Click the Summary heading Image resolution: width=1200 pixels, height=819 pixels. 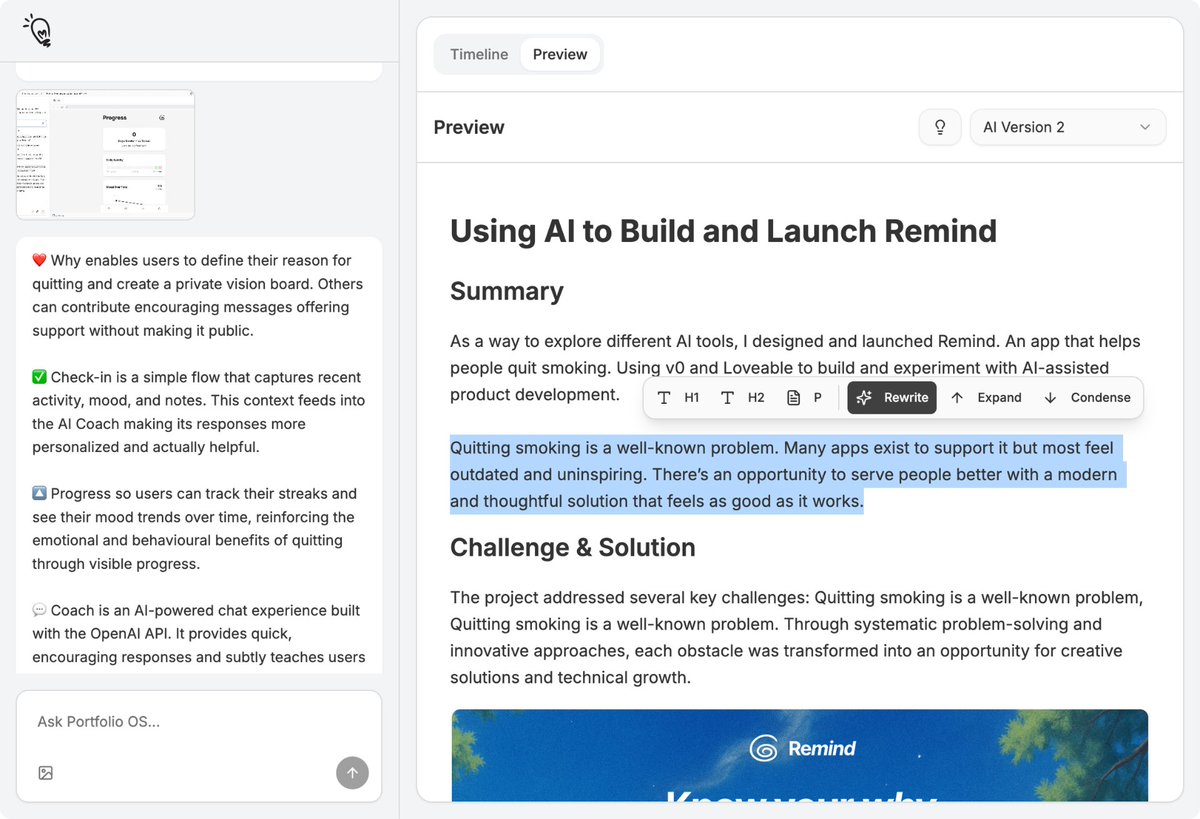click(507, 291)
